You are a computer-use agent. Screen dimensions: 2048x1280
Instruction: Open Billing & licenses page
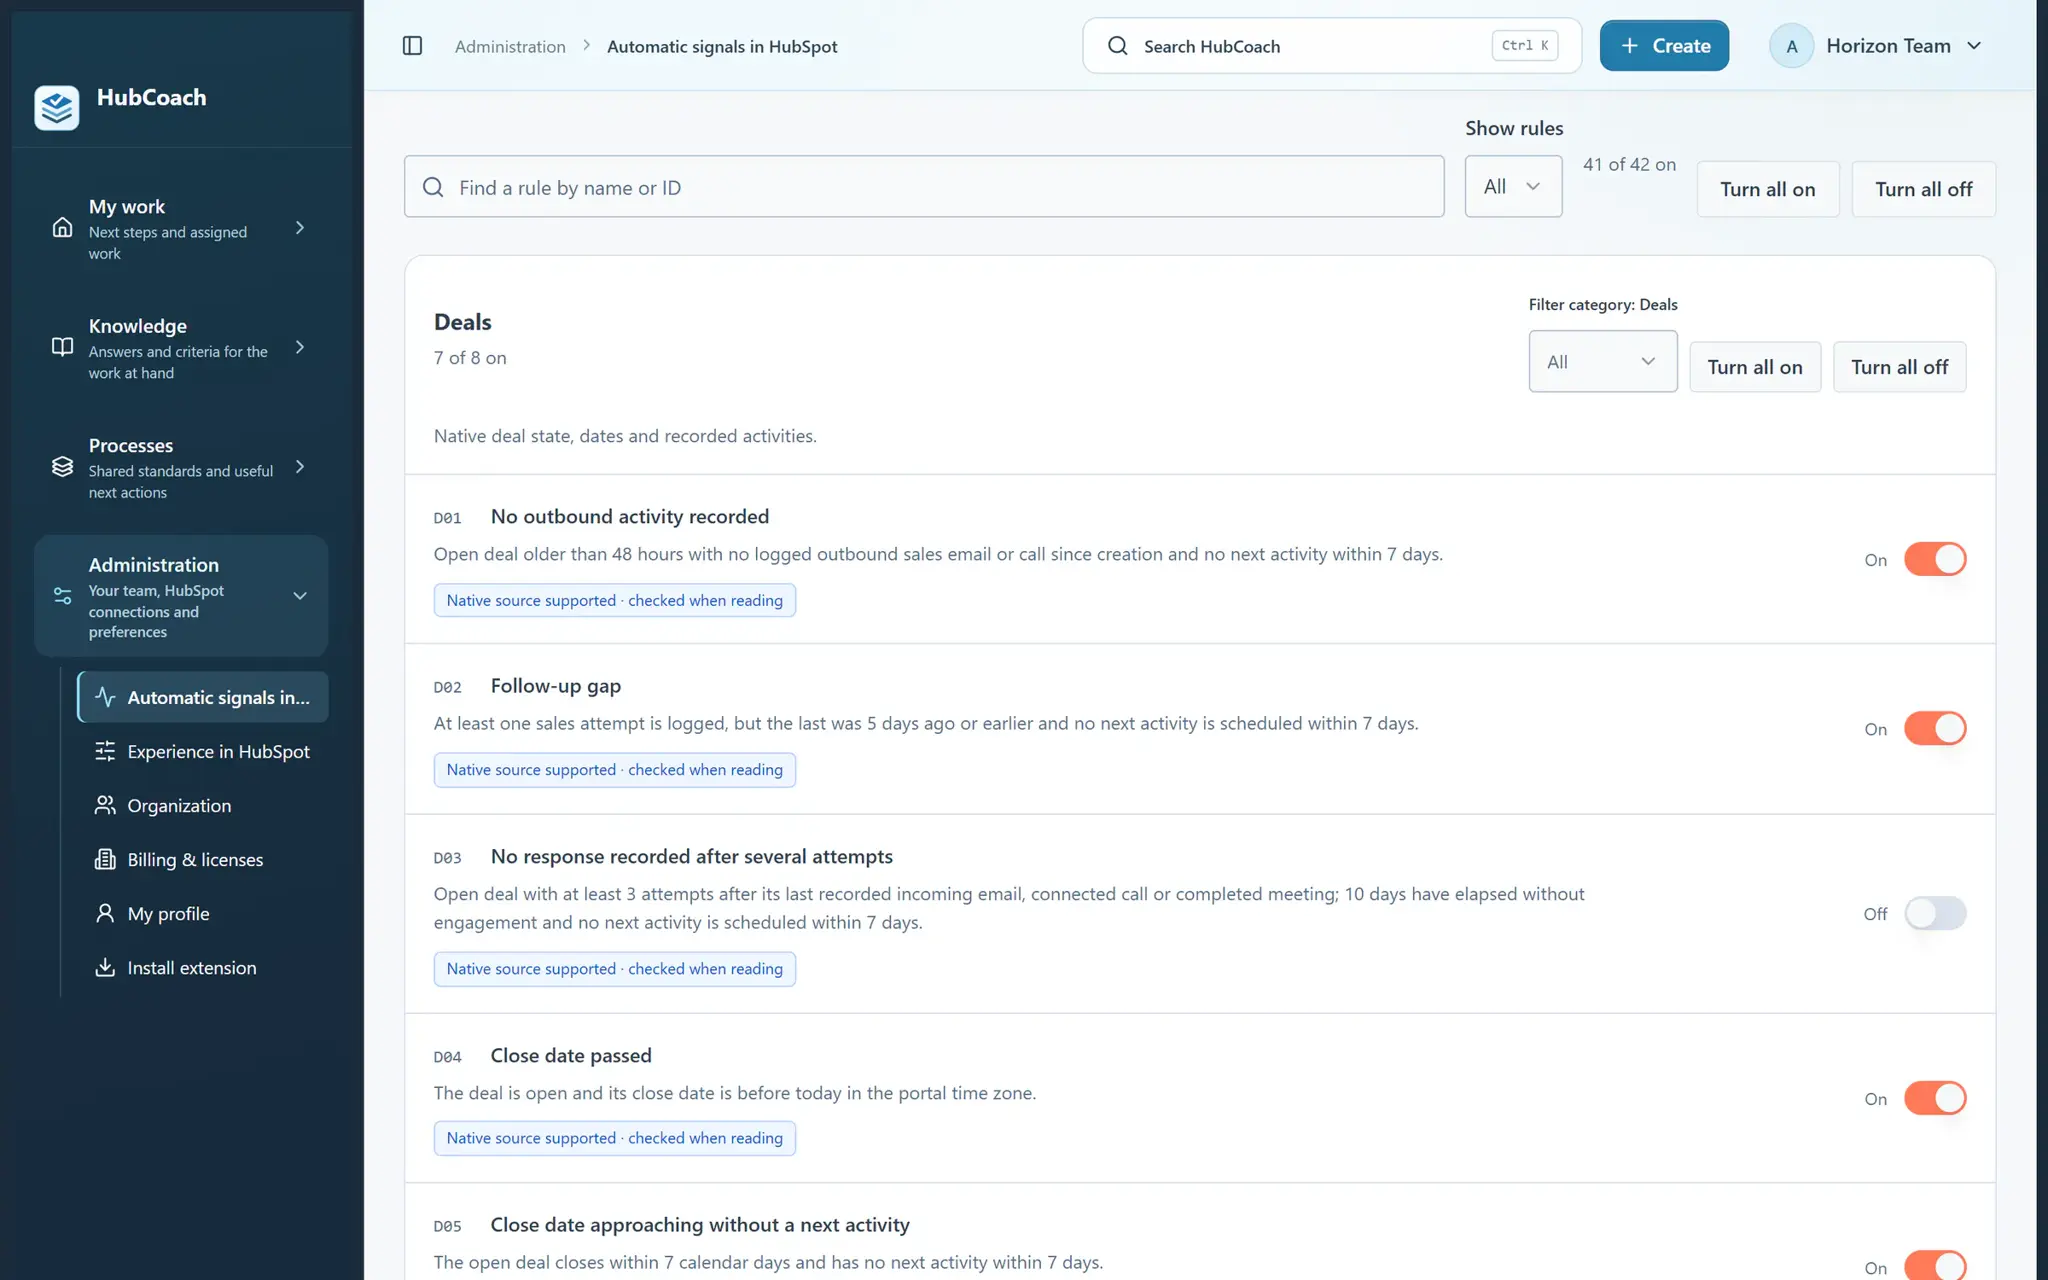click(x=203, y=859)
